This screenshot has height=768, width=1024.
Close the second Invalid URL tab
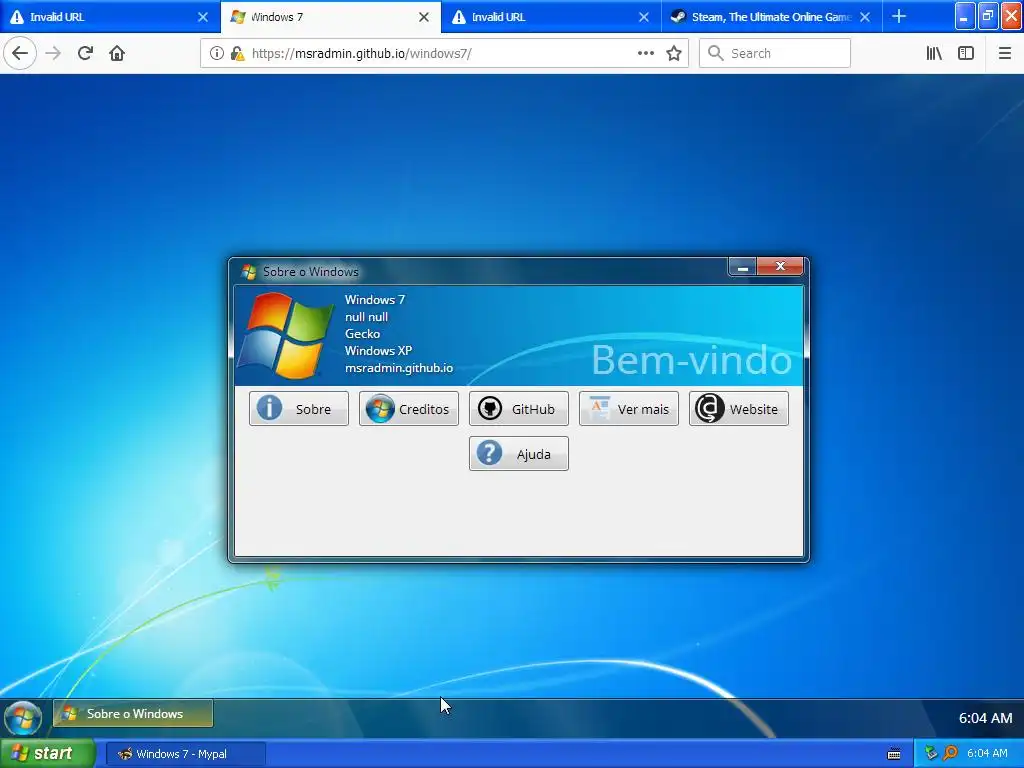coord(644,17)
